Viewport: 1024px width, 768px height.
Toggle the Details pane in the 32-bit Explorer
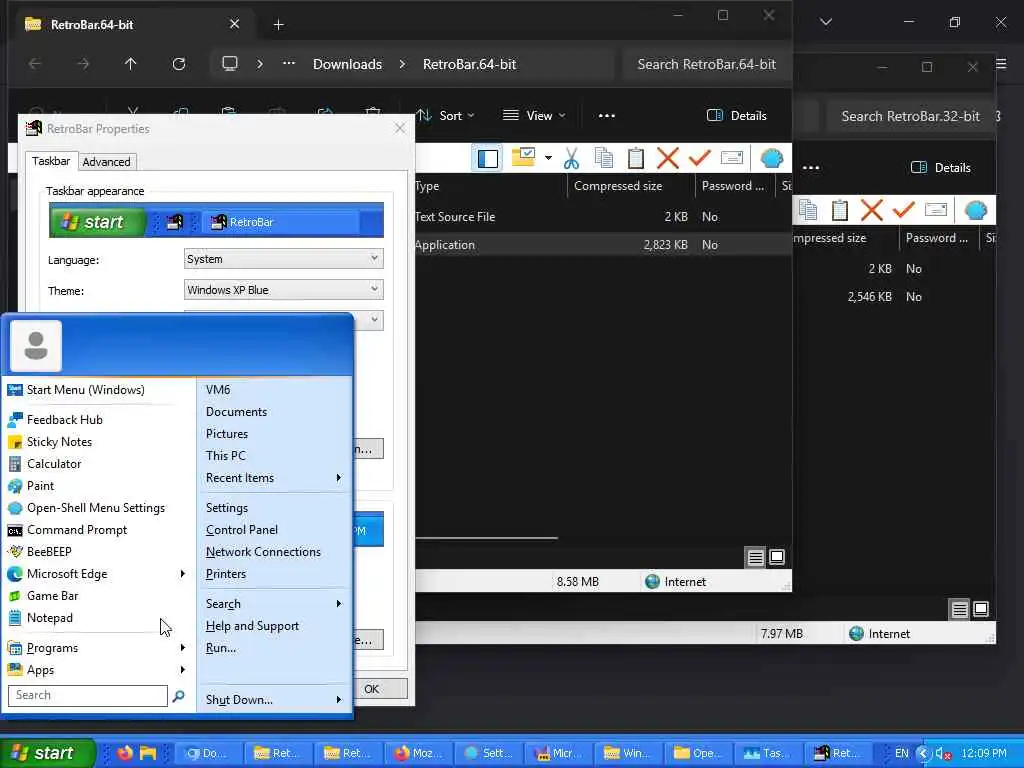coord(940,168)
